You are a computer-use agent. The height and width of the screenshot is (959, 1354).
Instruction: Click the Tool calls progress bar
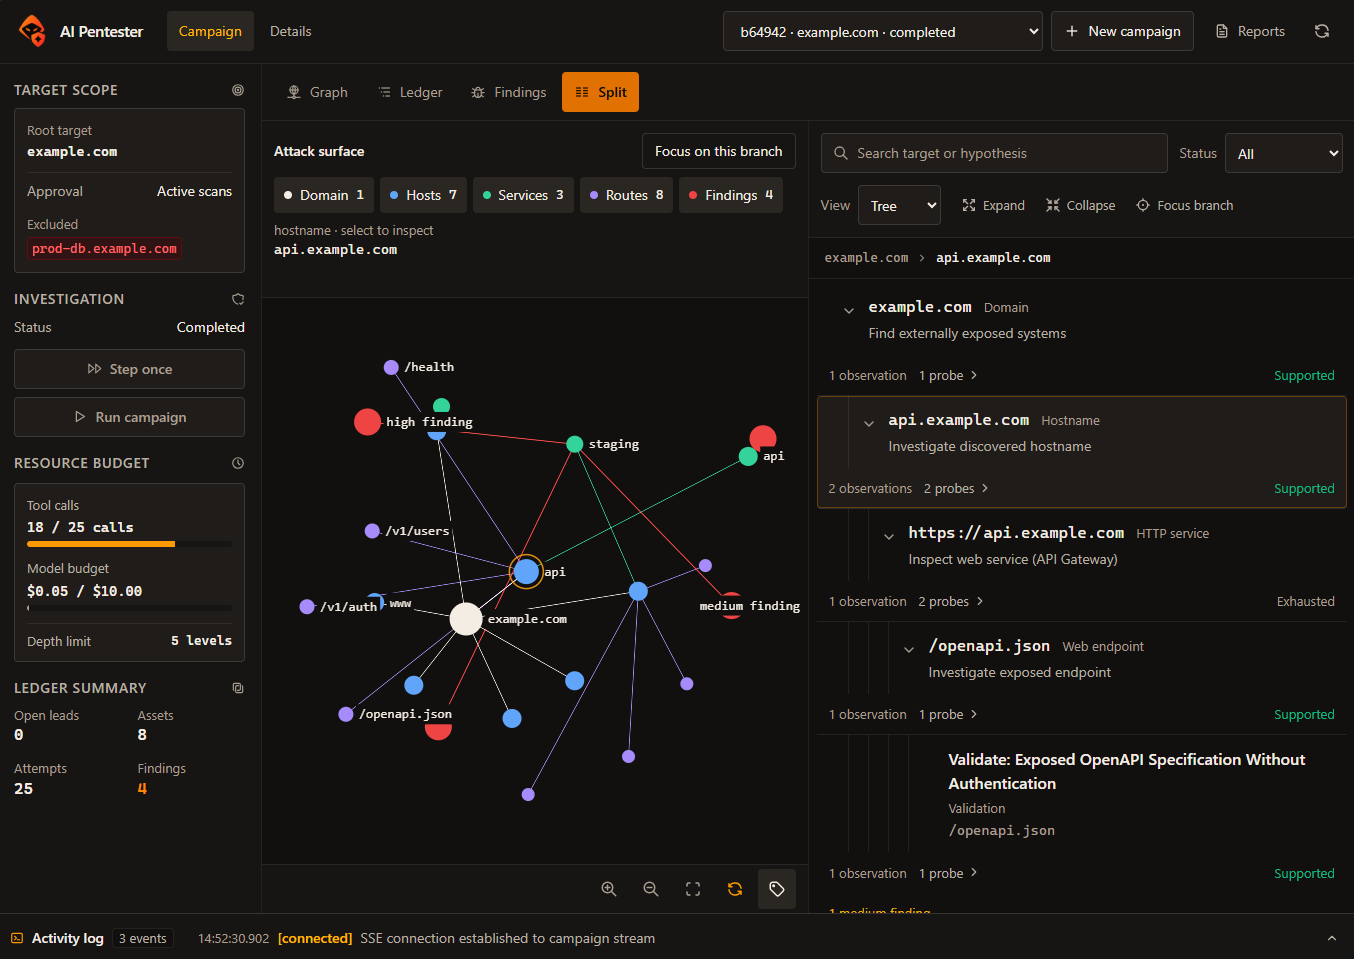tap(129, 544)
